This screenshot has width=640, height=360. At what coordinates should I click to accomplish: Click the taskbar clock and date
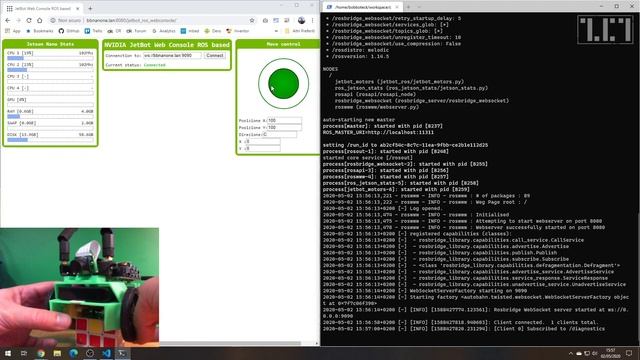[611, 353]
